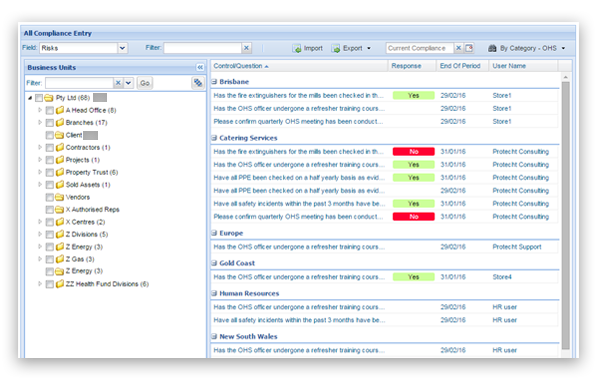Open the Field Risks dropdown
Viewport: 600px width, 380px height.
(122, 48)
